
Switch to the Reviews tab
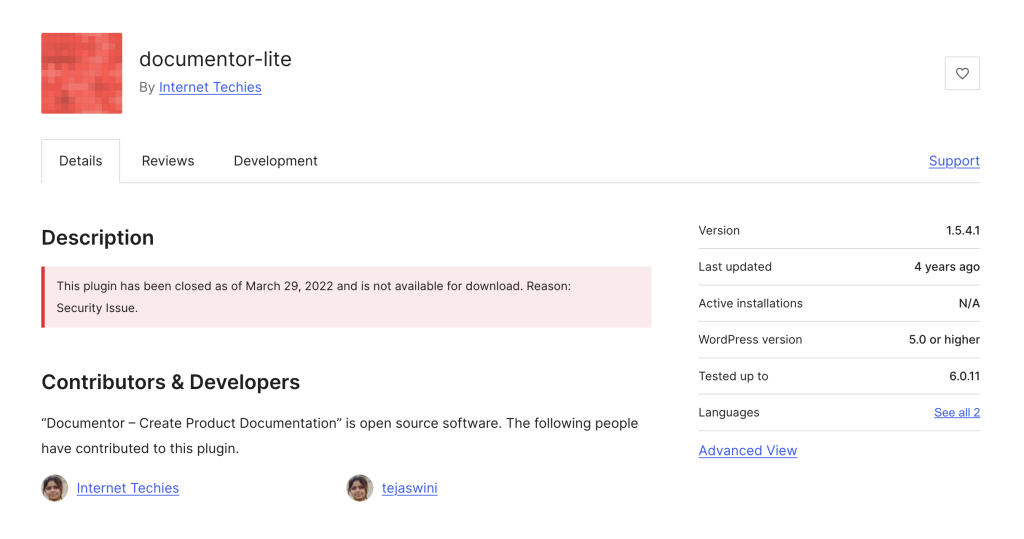pyautogui.click(x=168, y=161)
